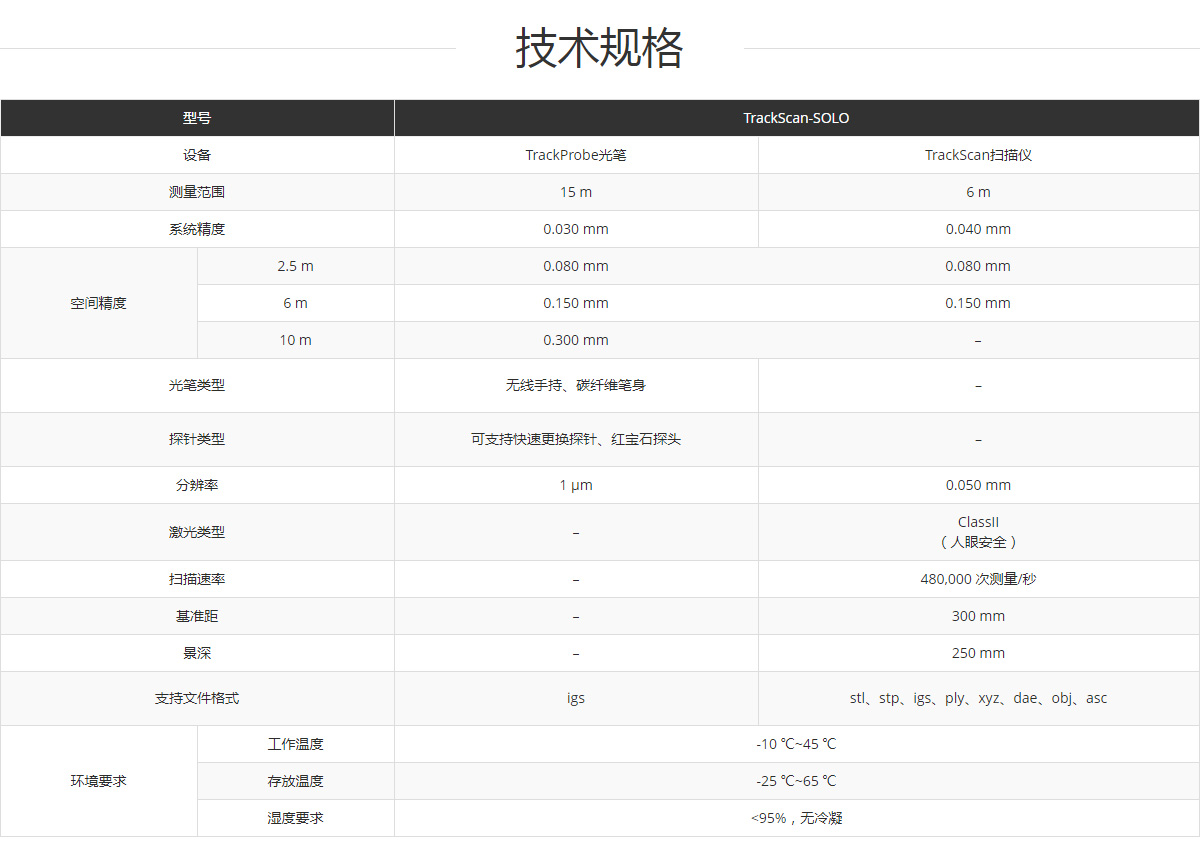Select the <95%，无冷凝 humidity cell

[796, 818]
